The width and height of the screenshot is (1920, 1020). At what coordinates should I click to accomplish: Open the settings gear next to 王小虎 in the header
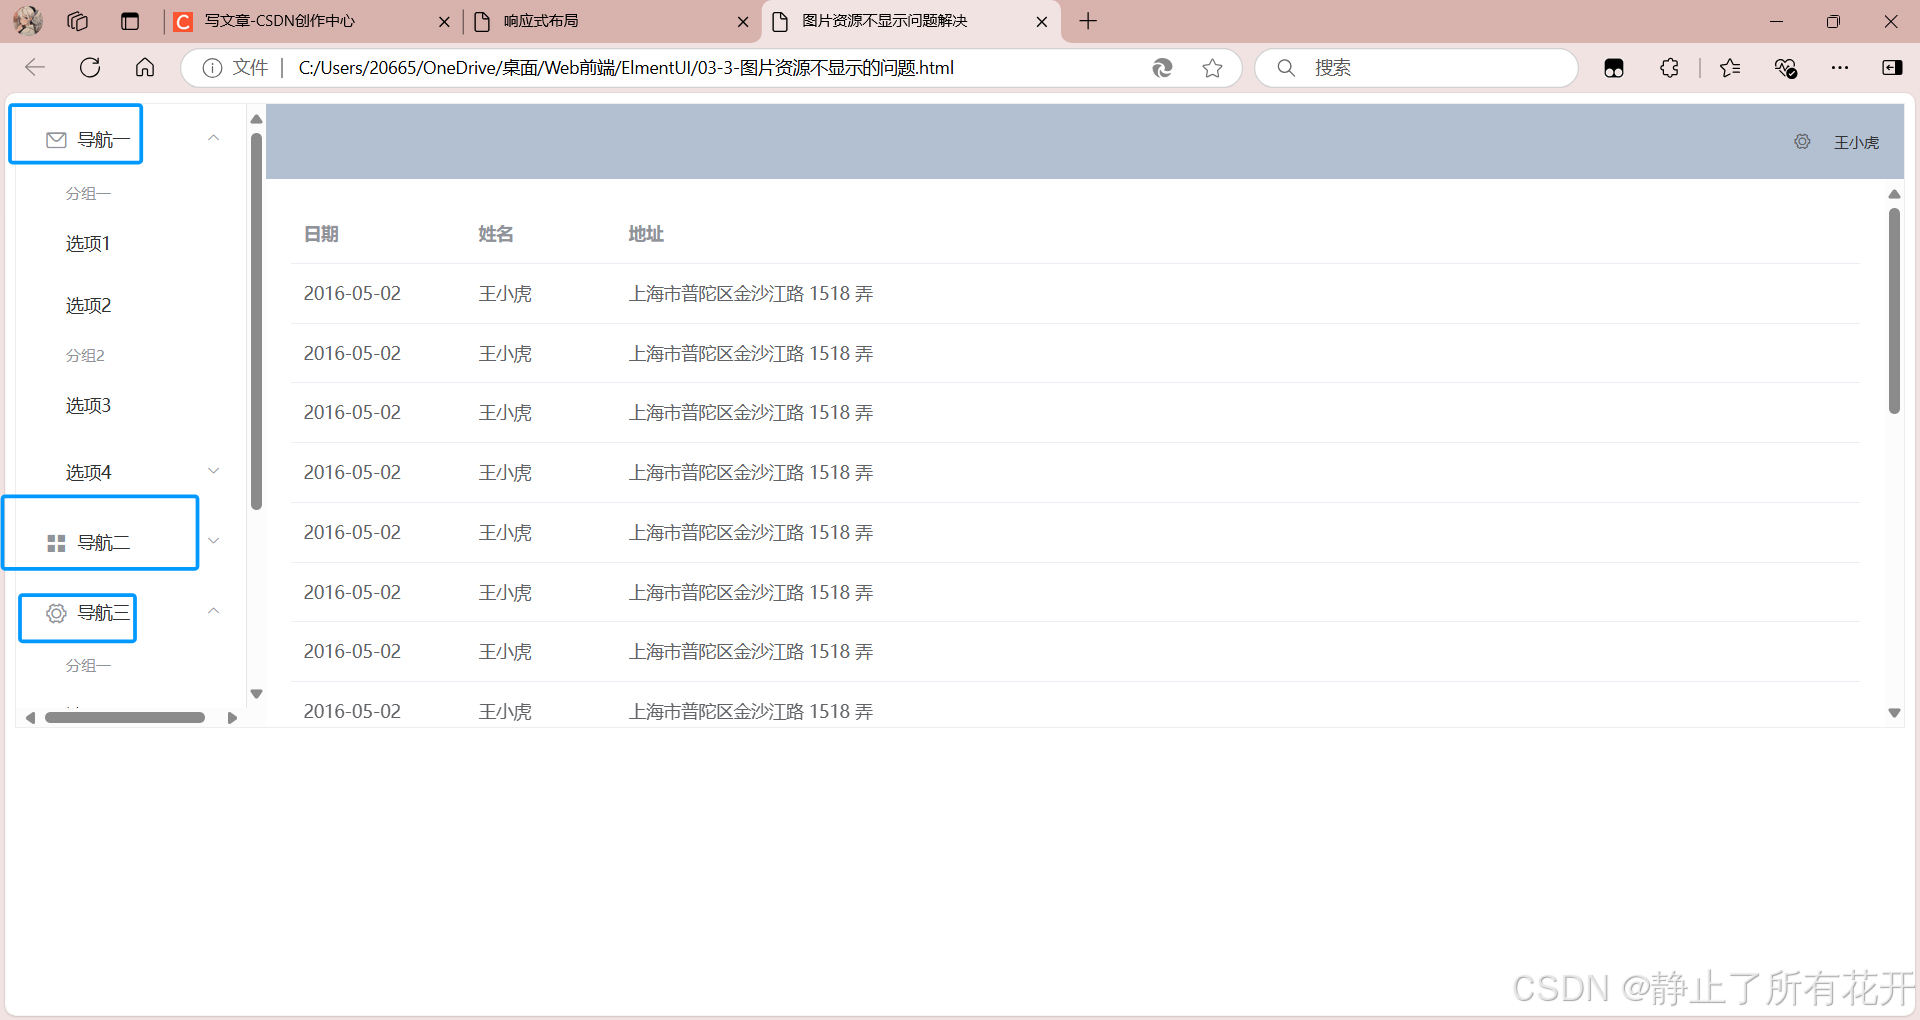point(1802,142)
